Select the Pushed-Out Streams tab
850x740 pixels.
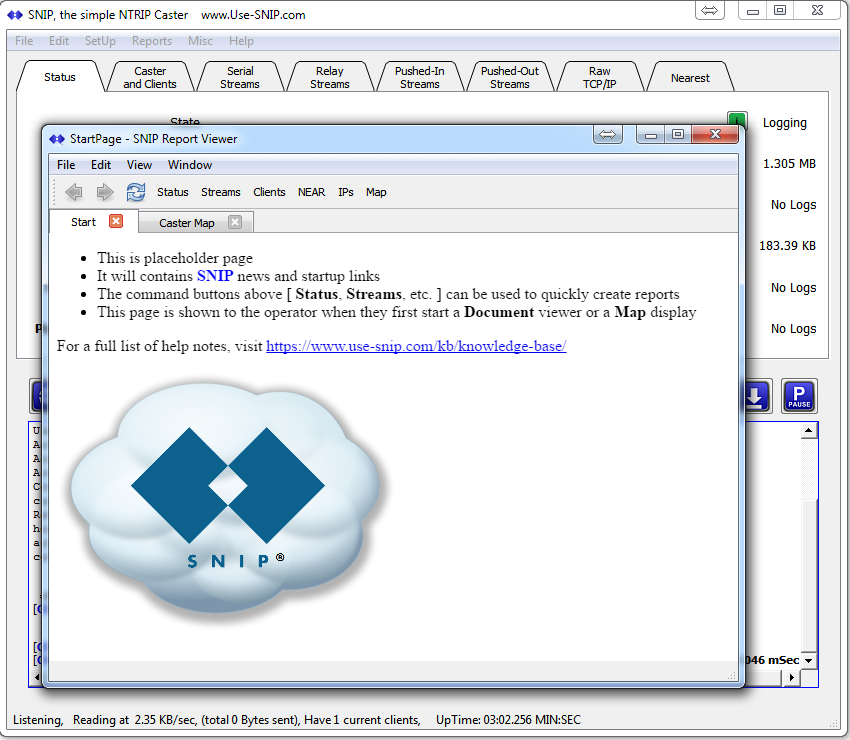point(510,78)
